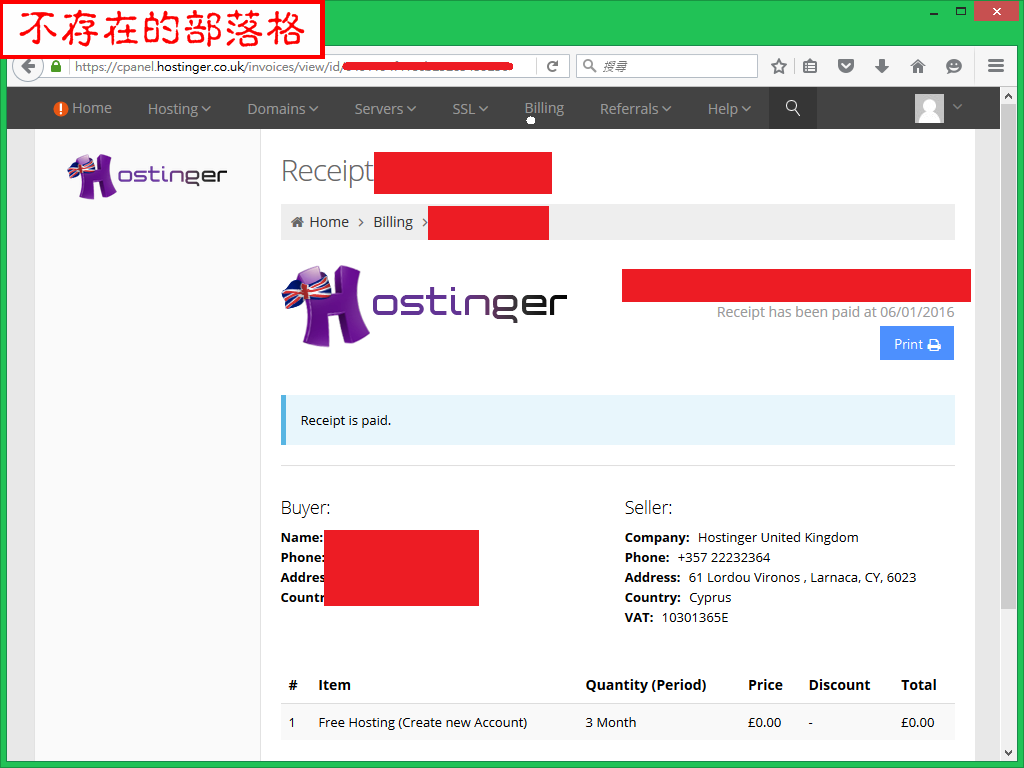Viewport: 1024px width, 768px height.
Task: Go to the browser home page icon
Action: coord(918,66)
